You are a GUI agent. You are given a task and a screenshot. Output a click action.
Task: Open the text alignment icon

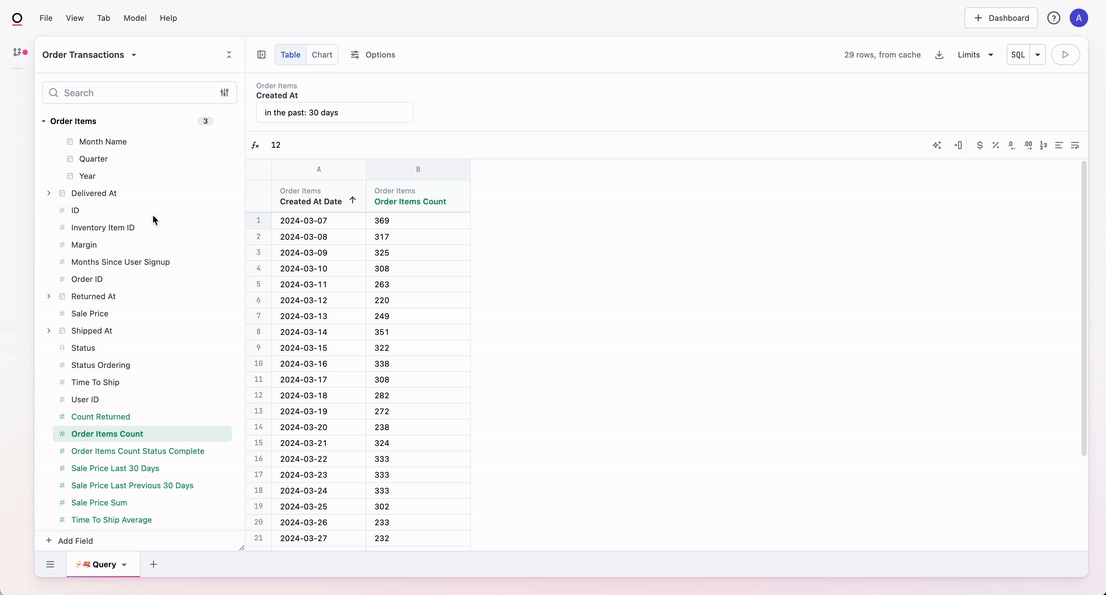pyautogui.click(x=1059, y=145)
